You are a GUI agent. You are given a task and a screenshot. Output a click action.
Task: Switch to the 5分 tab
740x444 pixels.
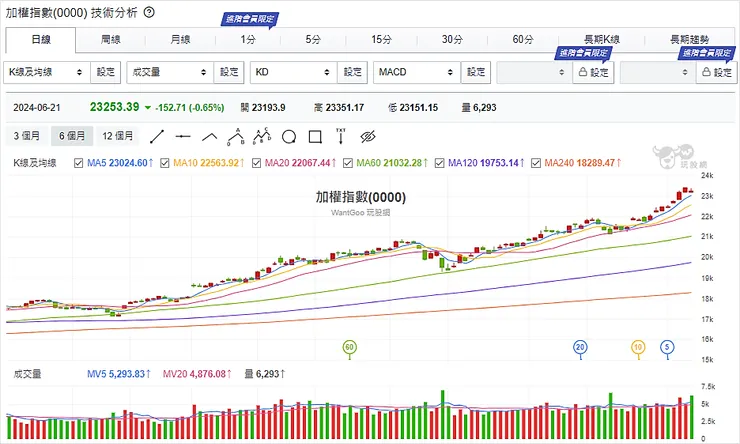point(313,40)
